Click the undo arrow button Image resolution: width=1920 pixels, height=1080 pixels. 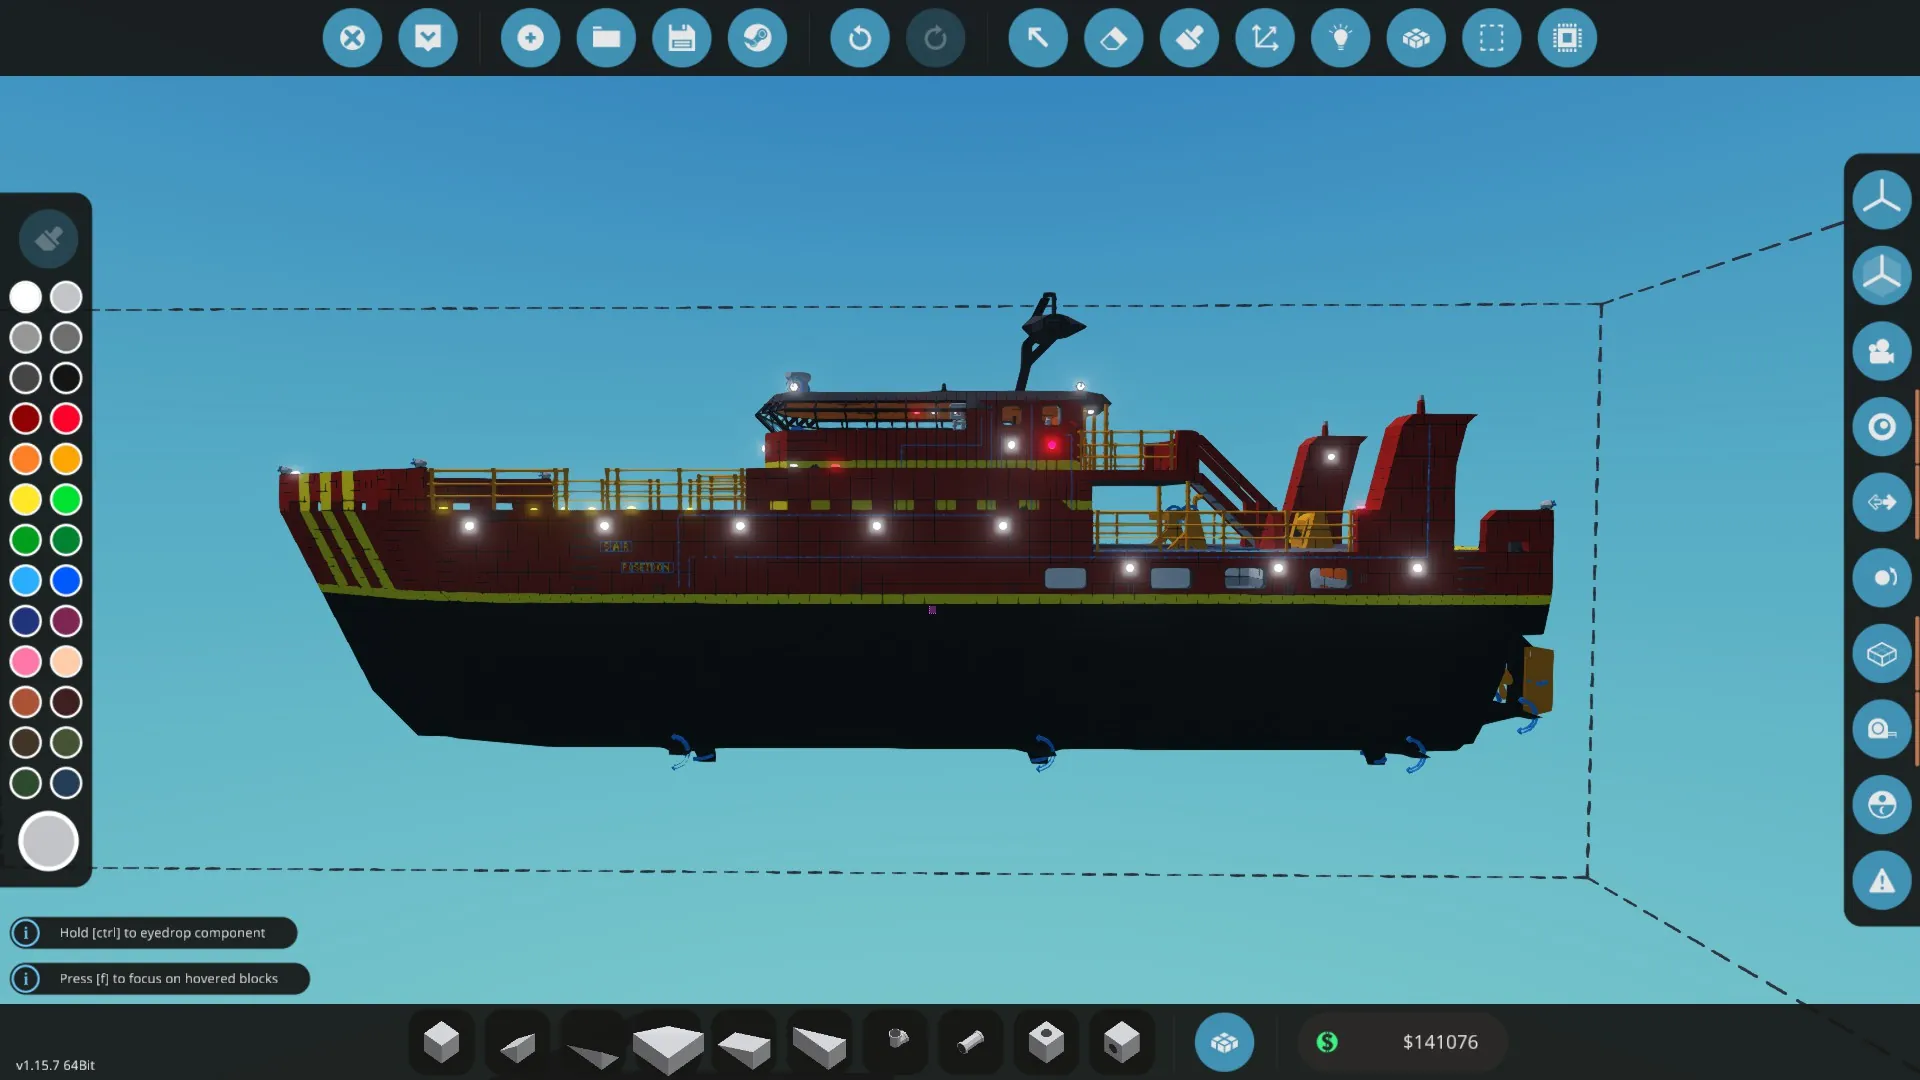[859, 38]
